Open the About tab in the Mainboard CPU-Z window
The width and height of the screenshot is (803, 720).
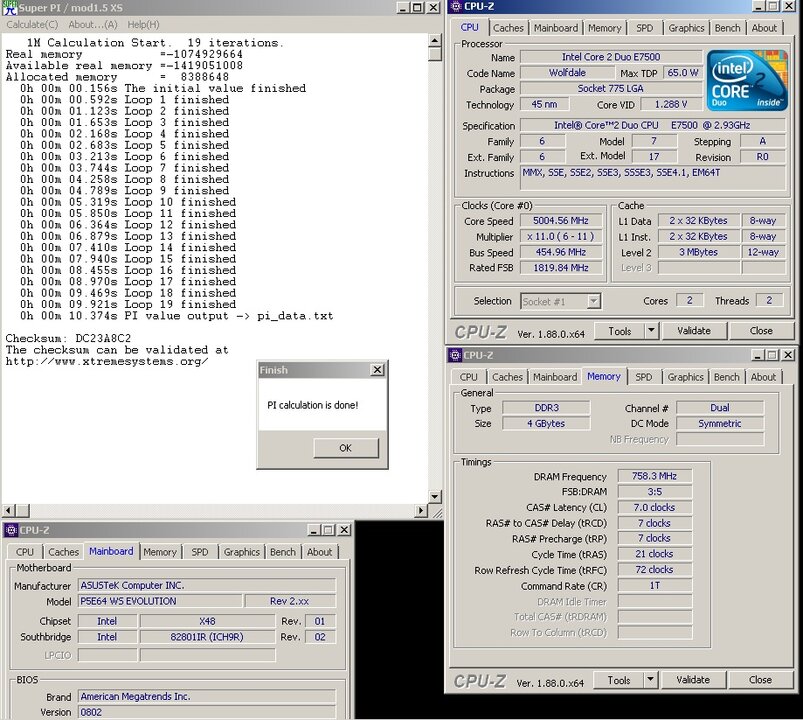coord(320,553)
